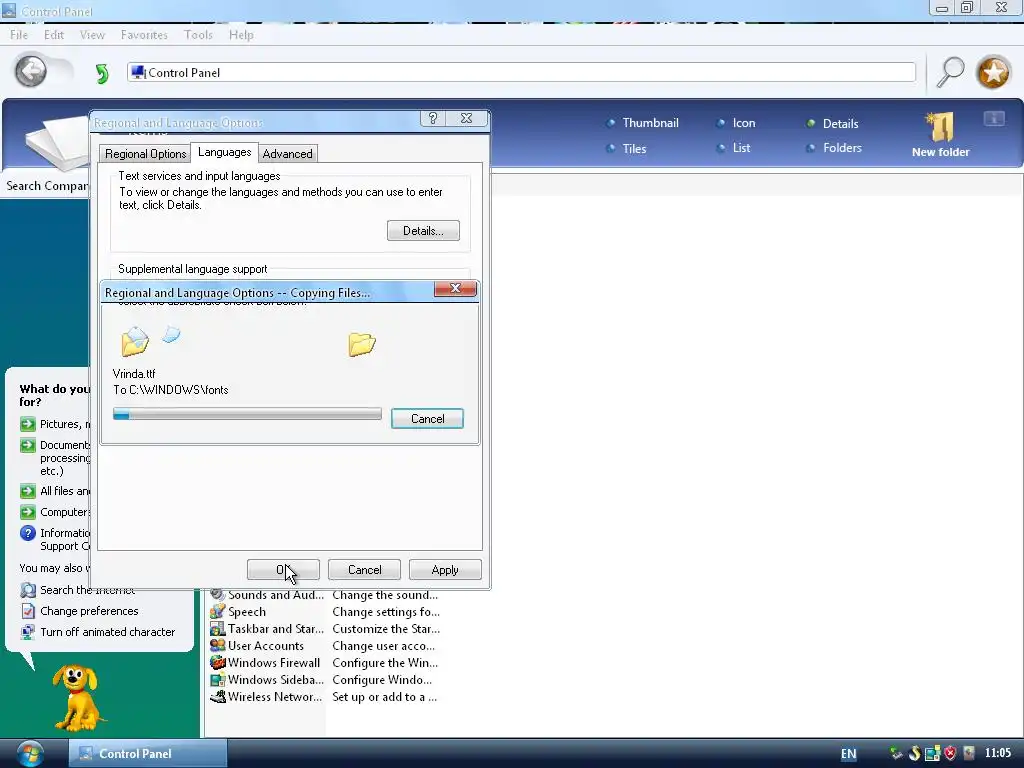Click the green arrow beside All files option

tap(27, 491)
